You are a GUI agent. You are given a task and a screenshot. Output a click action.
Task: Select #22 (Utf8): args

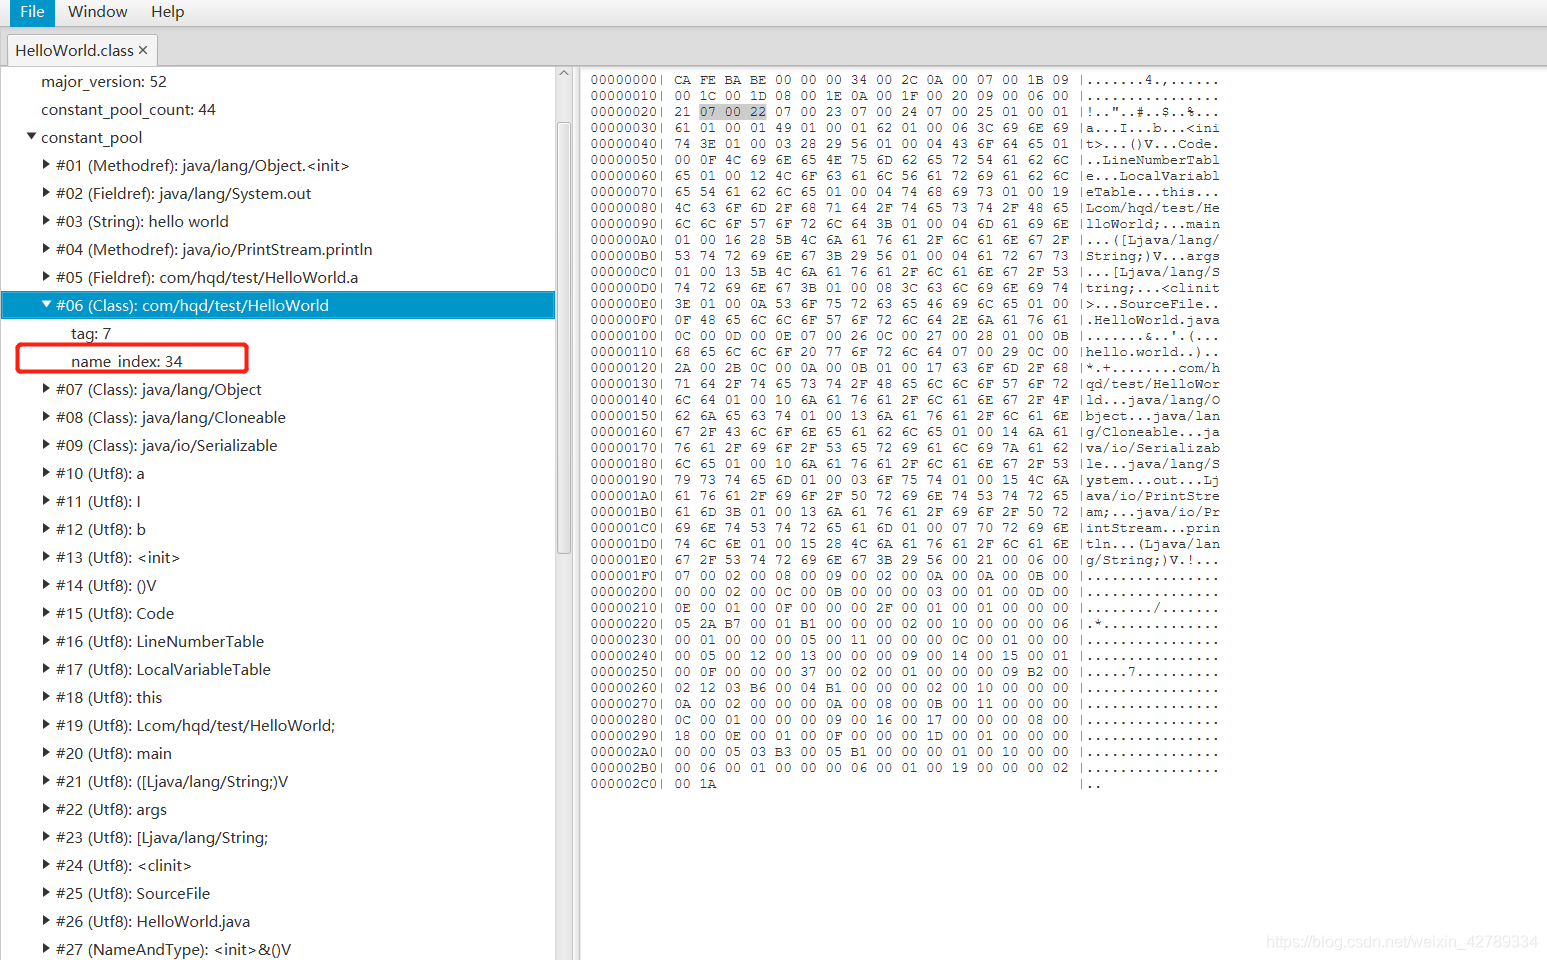click(111, 809)
